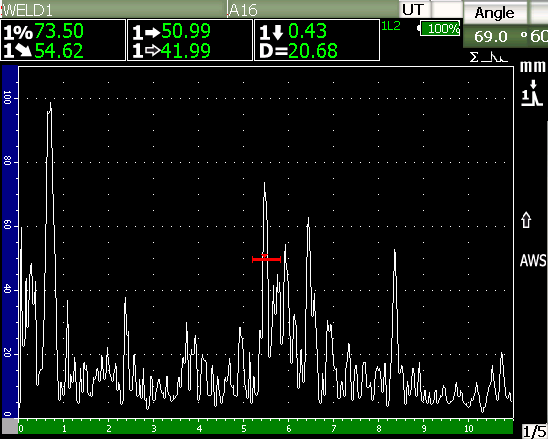Click division 7 on the horizontal axis
The height and width of the screenshot is (439, 548).
(x=334, y=429)
